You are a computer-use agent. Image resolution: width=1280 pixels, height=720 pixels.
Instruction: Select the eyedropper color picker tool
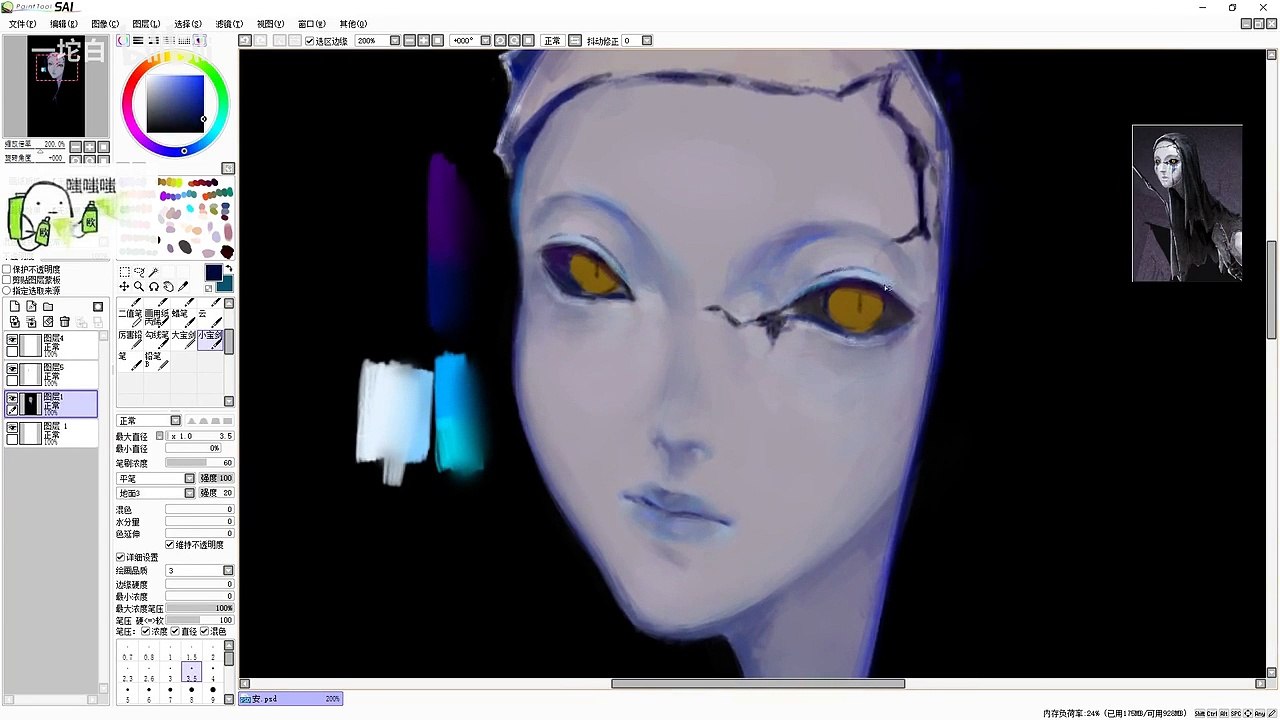tap(183, 286)
